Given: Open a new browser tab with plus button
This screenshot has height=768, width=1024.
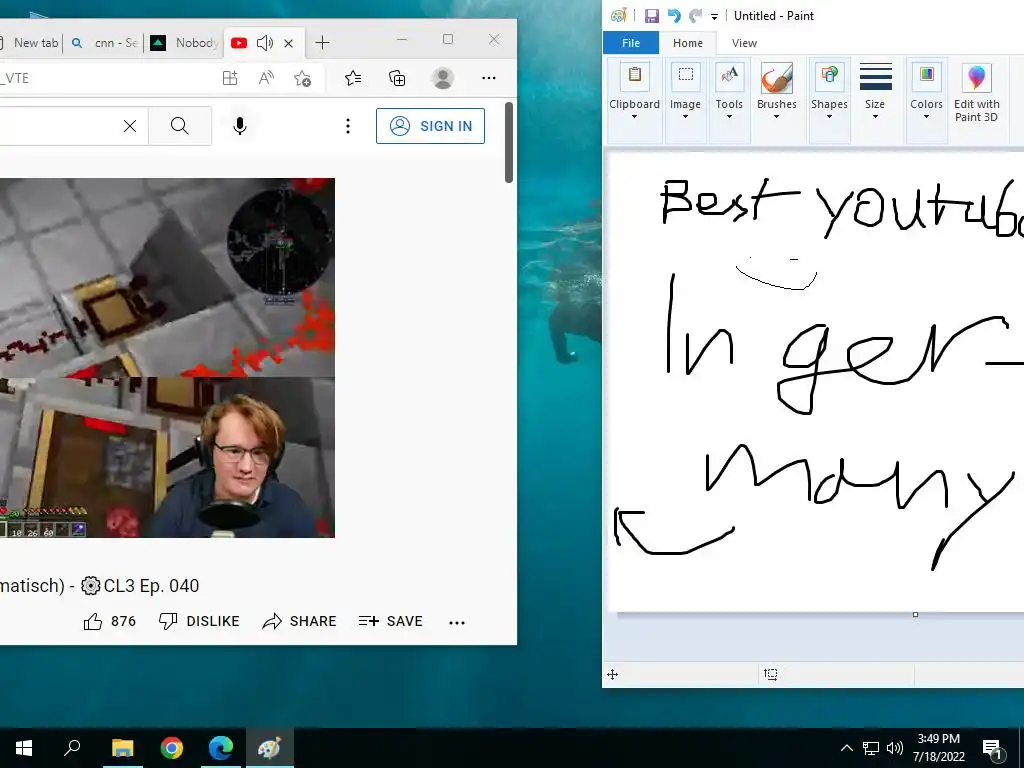Looking at the screenshot, I should (322, 43).
